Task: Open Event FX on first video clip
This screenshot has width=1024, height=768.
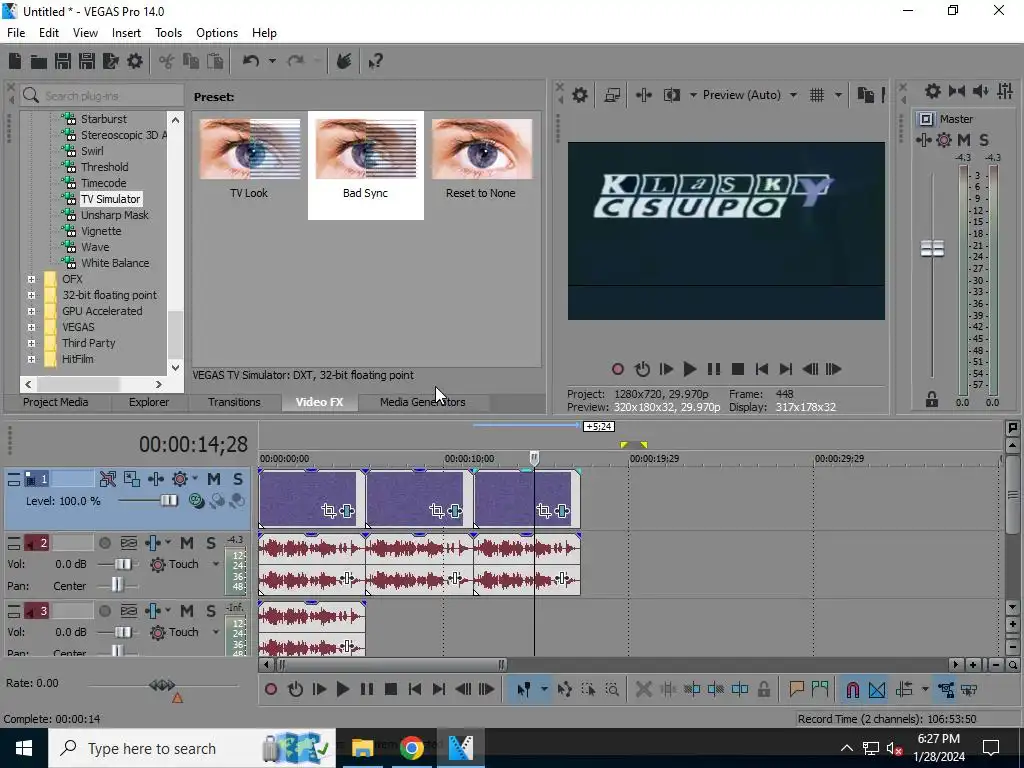Action: point(347,511)
